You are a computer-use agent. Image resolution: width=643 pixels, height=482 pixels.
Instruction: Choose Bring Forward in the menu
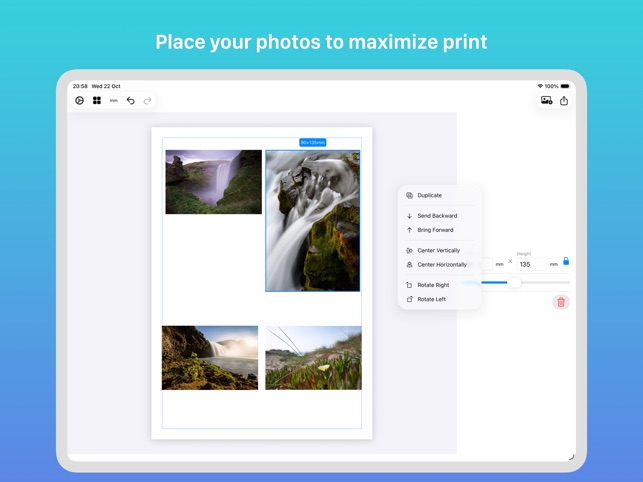(x=435, y=230)
